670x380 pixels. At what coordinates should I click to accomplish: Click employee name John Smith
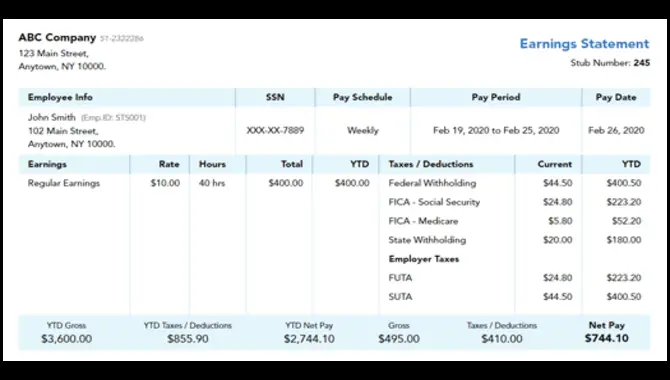click(52, 117)
